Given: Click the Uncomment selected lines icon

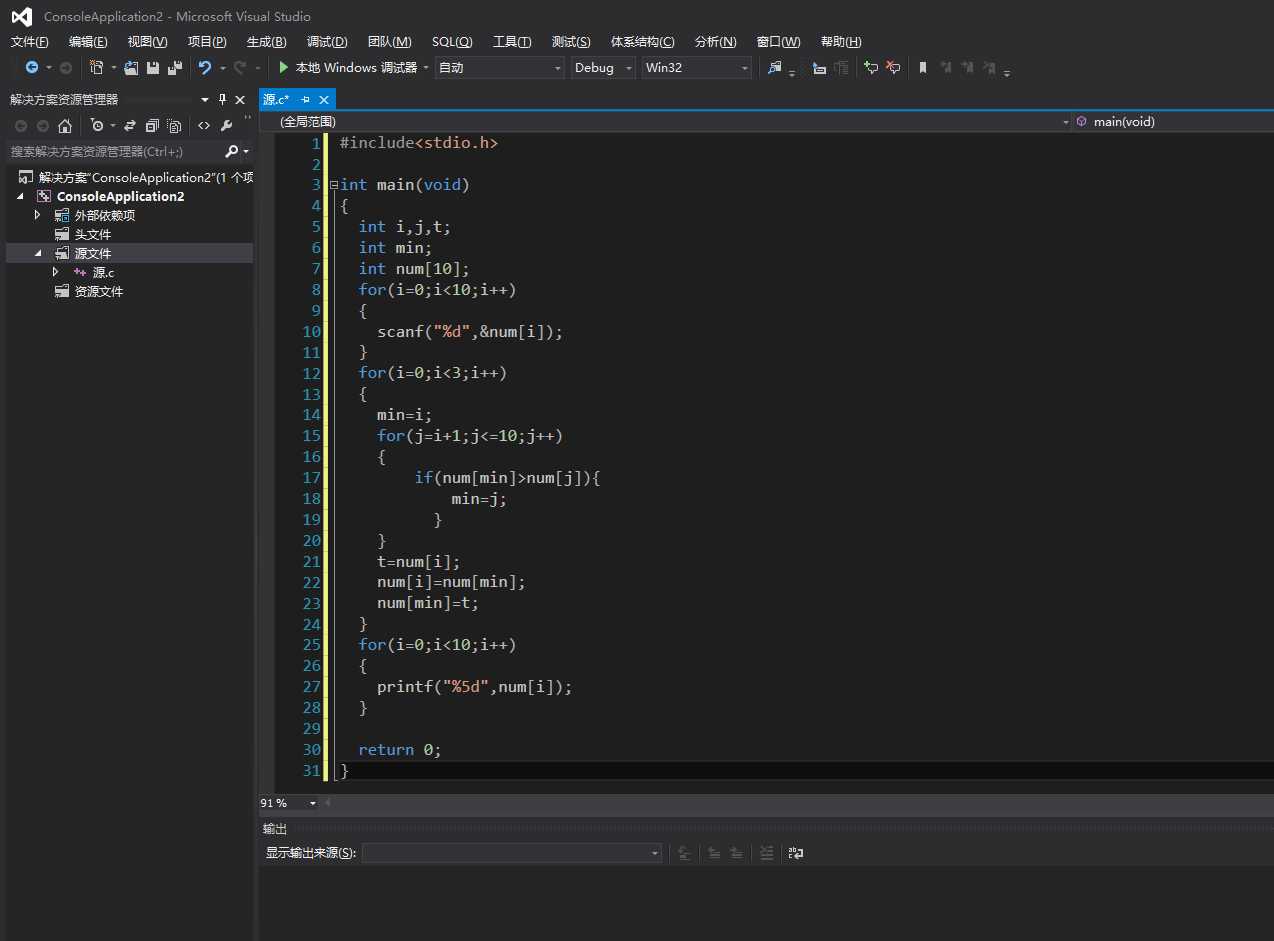Looking at the screenshot, I should (x=893, y=68).
